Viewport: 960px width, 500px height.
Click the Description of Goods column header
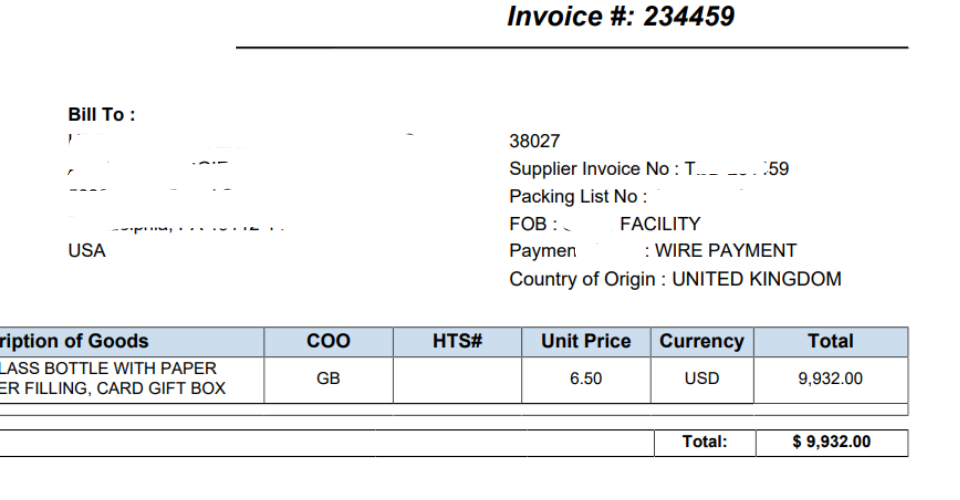(132, 341)
